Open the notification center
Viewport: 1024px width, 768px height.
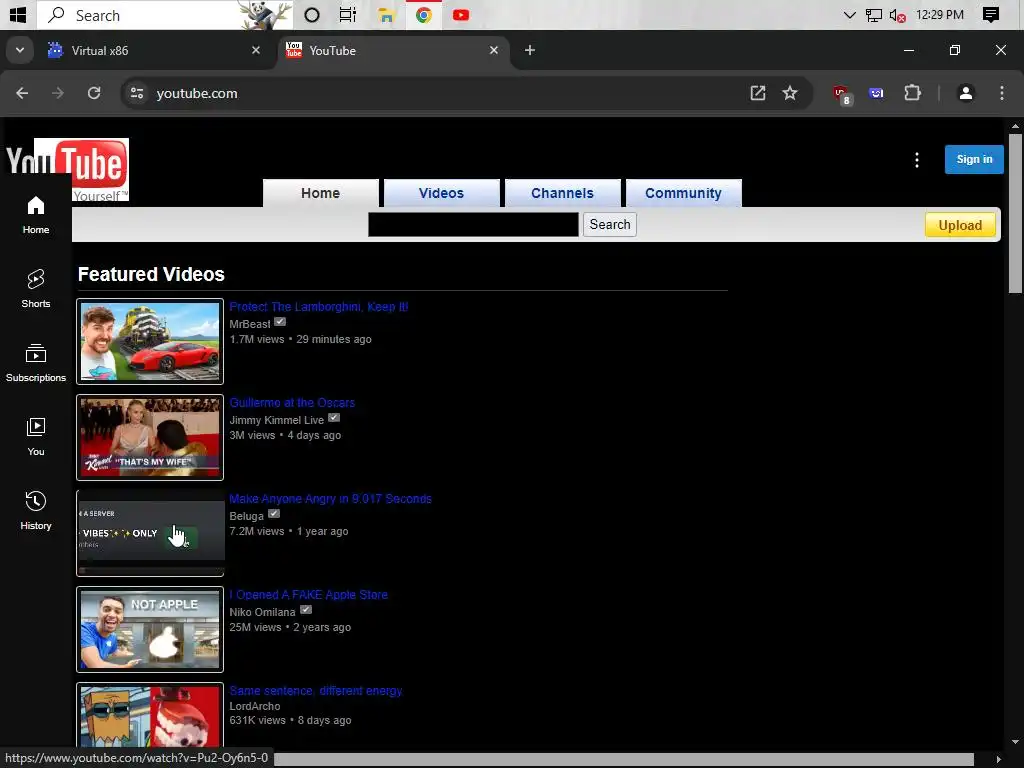click(991, 15)
